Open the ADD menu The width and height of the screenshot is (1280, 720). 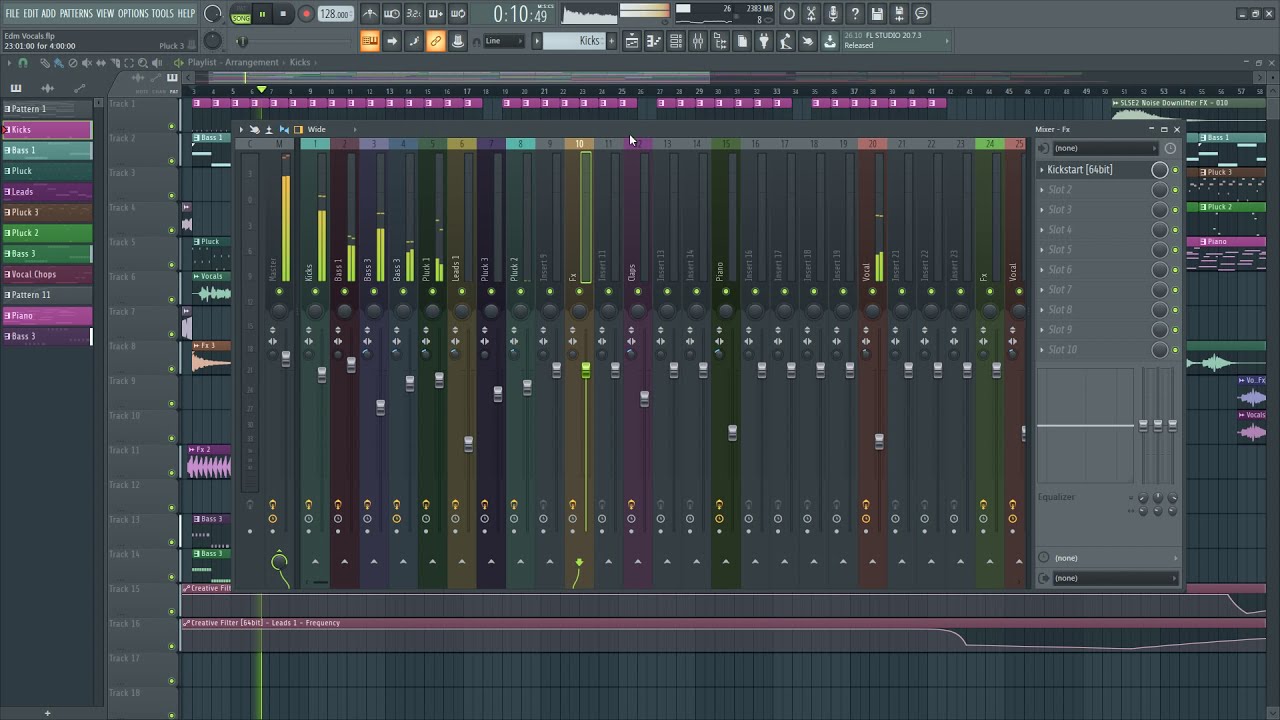[x=49, y=14]
